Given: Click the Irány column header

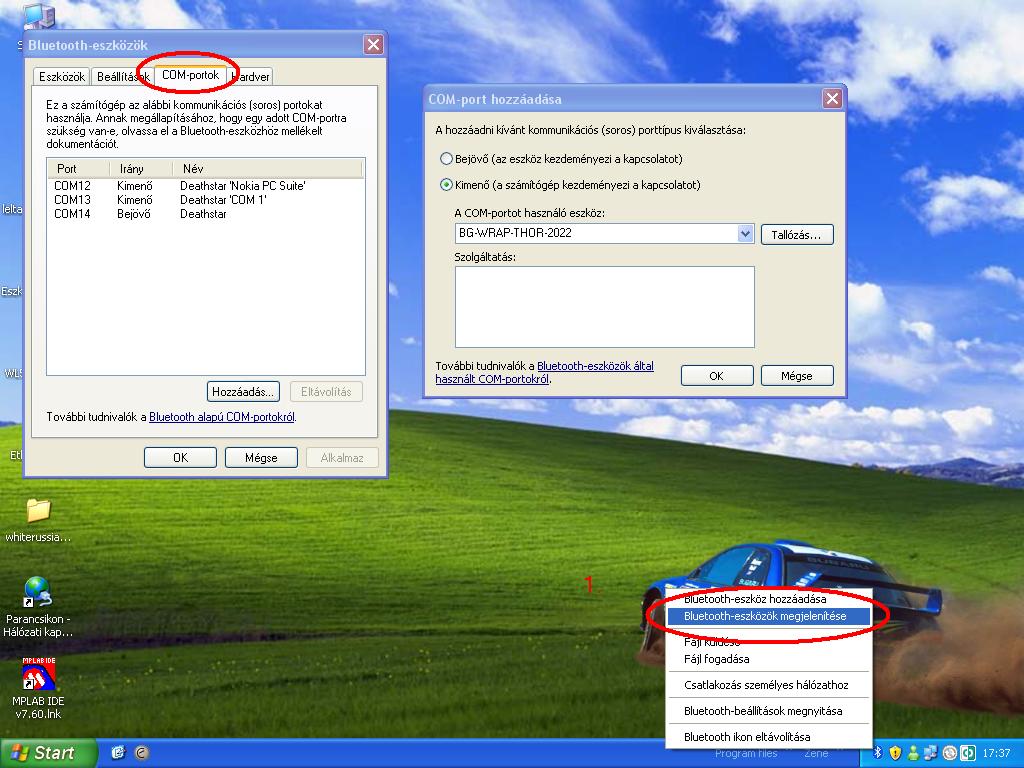Looking at the screenshot, I should (140, 168).
